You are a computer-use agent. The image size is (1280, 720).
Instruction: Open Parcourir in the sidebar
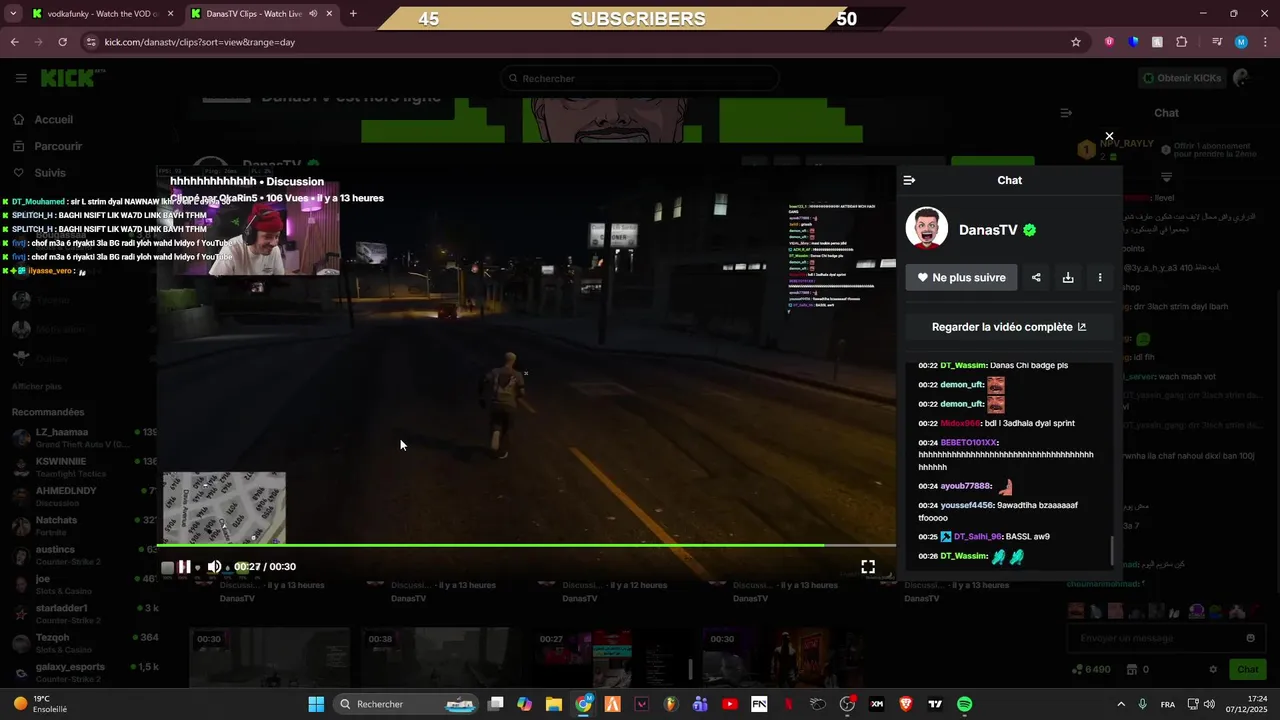coord(58,146)
